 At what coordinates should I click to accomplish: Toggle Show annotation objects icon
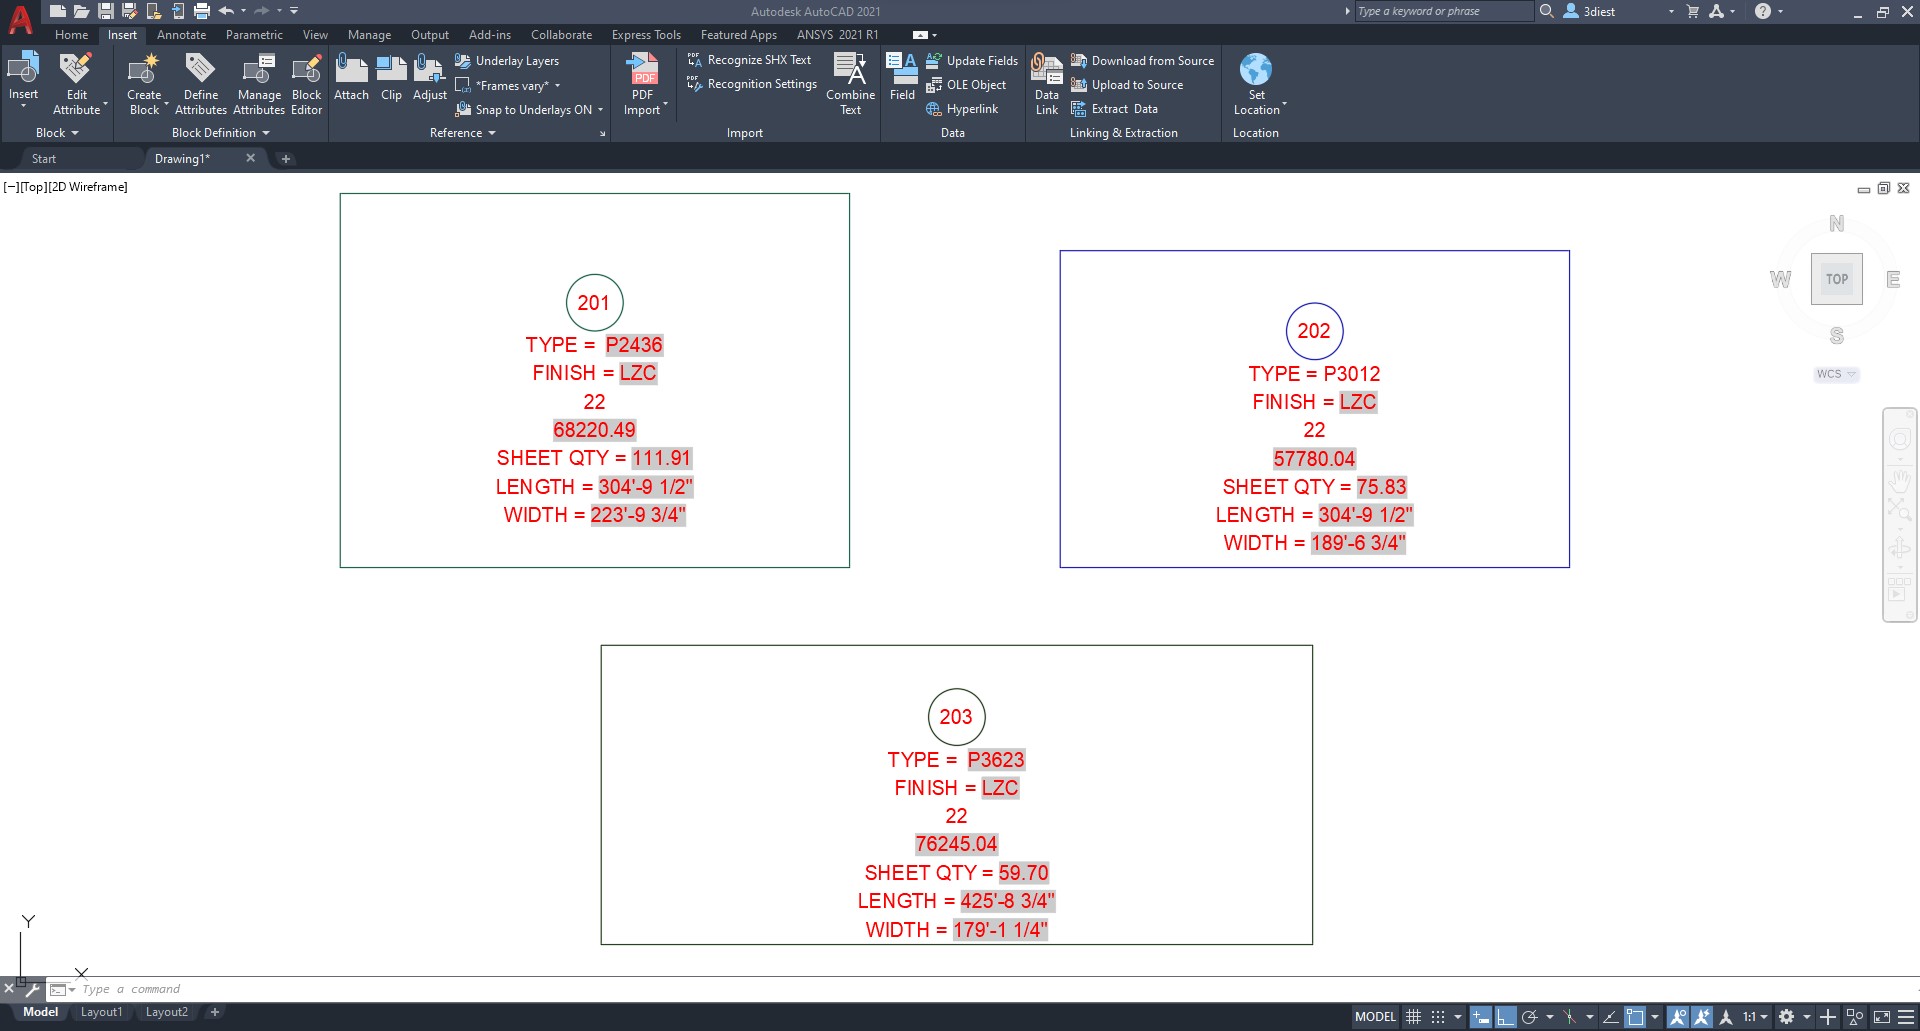pyautogui.click(x=1677, y=1017)
